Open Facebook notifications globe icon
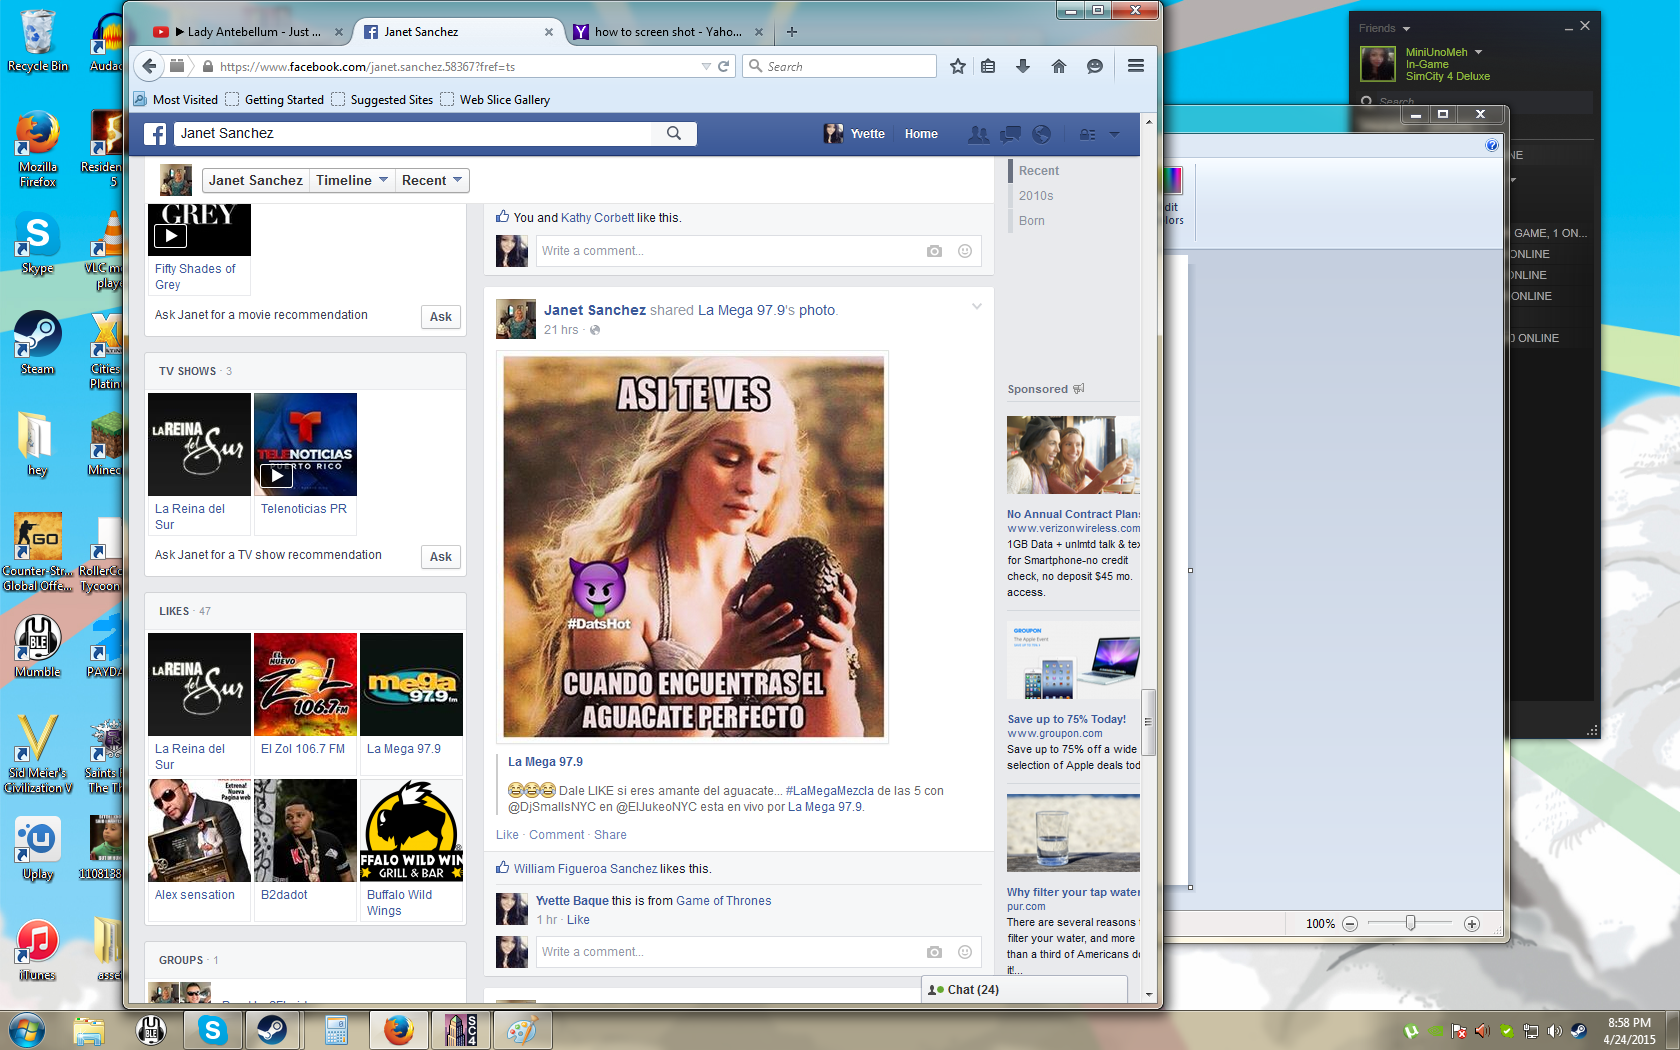Viewport: 1680px width, 1050px height. click(1042, 134)
